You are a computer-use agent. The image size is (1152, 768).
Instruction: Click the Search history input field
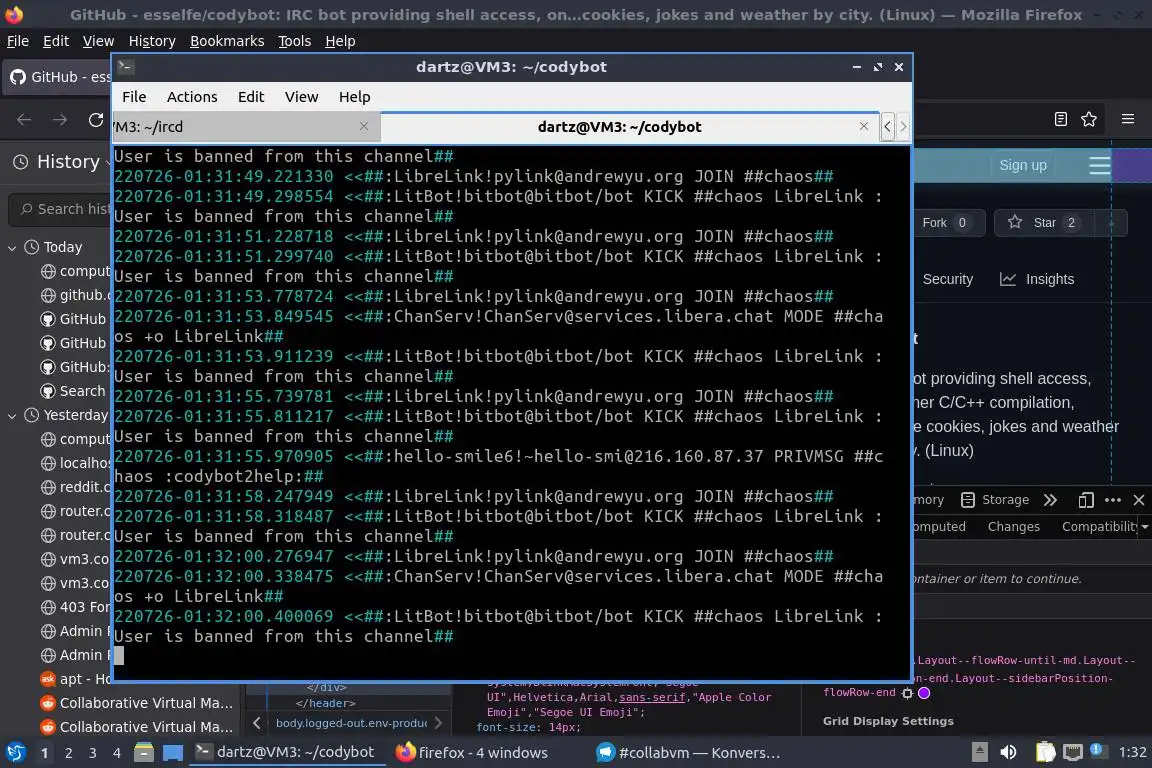[x=62, y=209]
